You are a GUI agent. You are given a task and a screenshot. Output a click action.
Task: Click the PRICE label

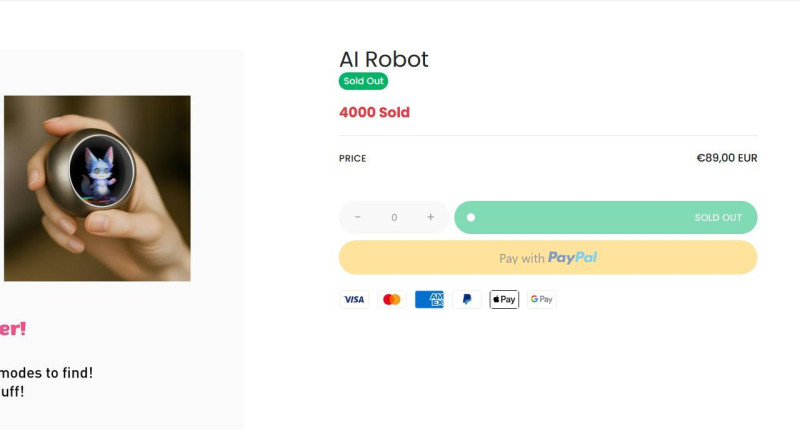353,158
